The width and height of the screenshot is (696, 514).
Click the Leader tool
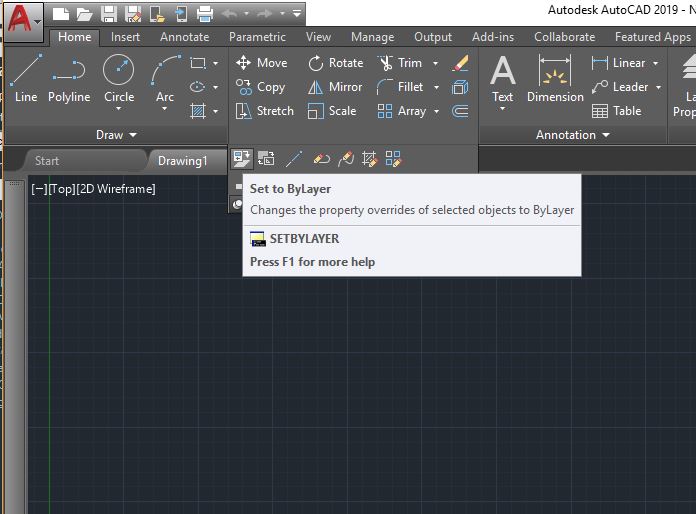click(620, 87)
